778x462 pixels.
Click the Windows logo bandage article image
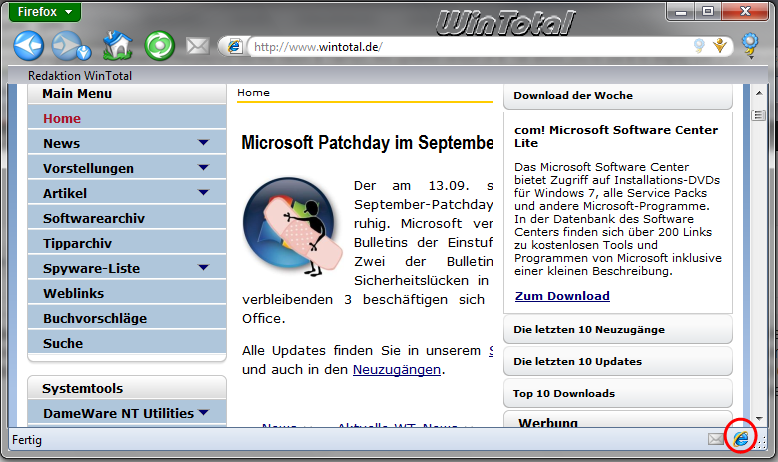pos(293,226)
